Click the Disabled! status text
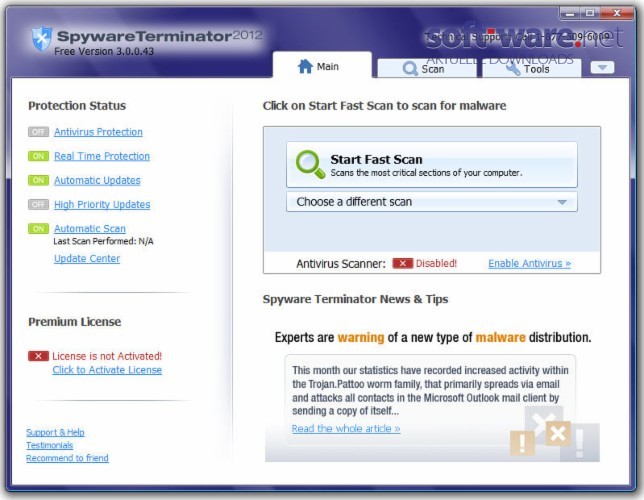 [436, 263]
